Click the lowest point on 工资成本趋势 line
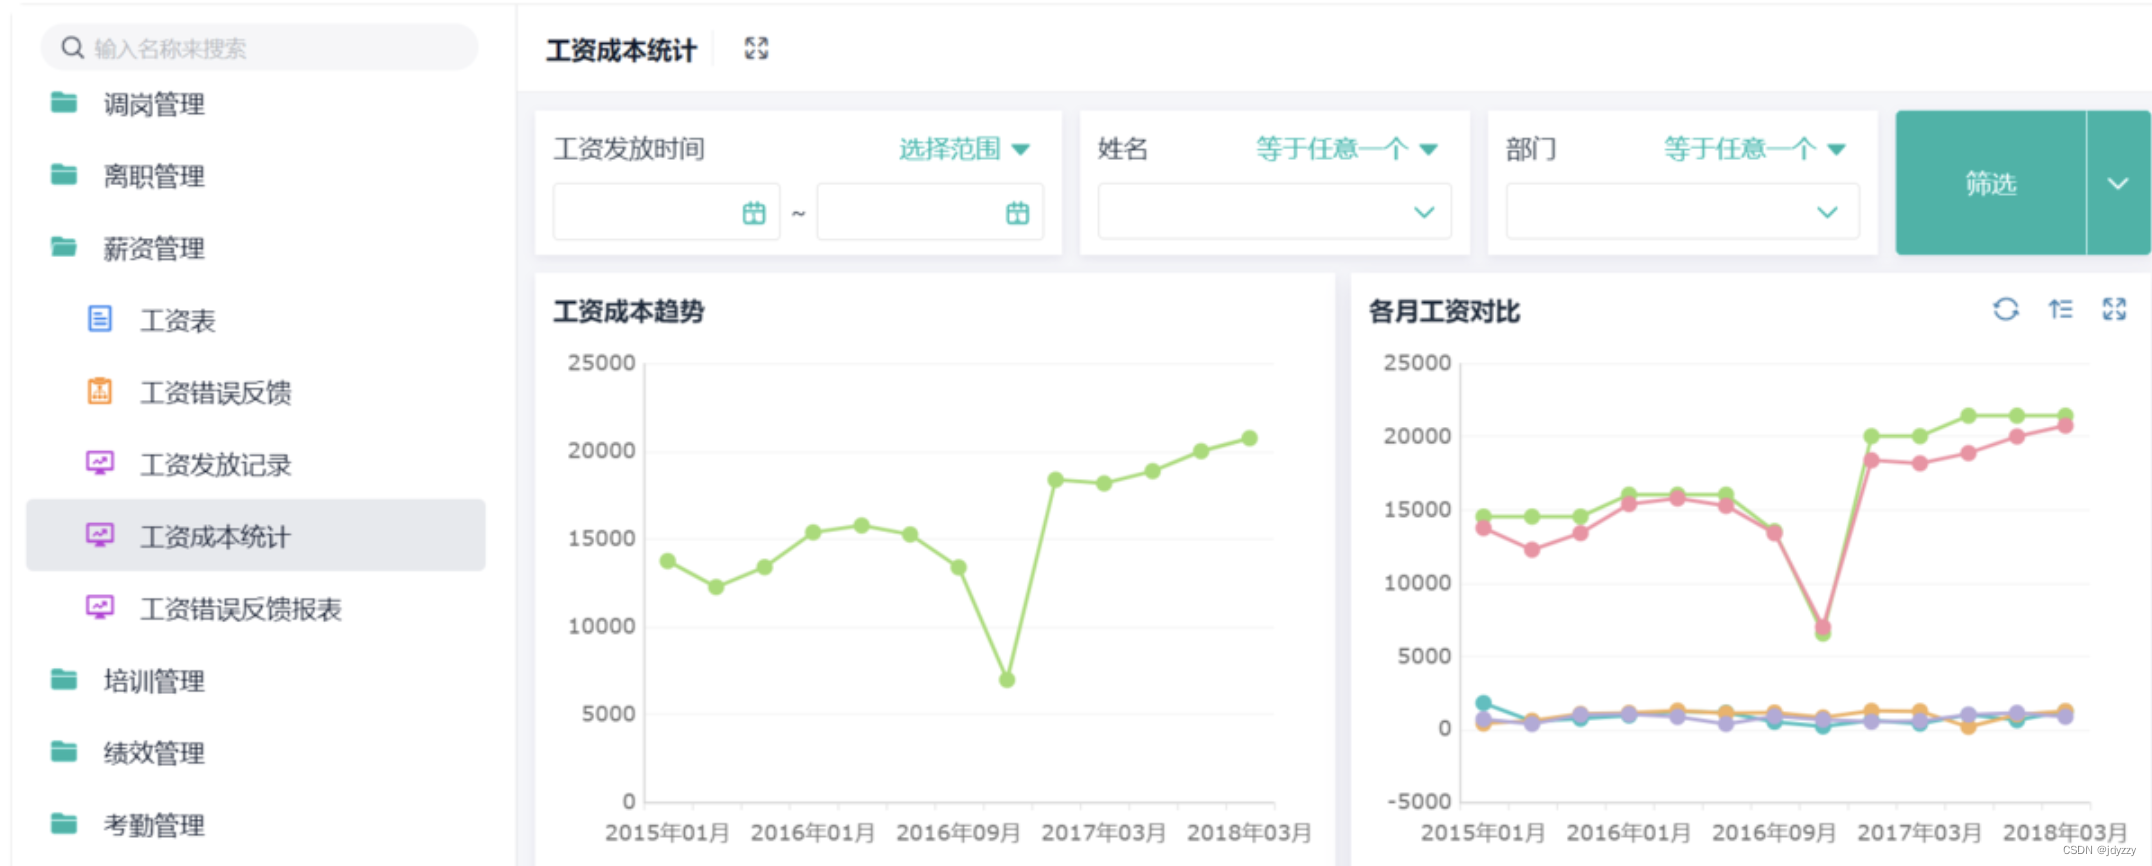The image size is (2152, 866). [1007, 680]
